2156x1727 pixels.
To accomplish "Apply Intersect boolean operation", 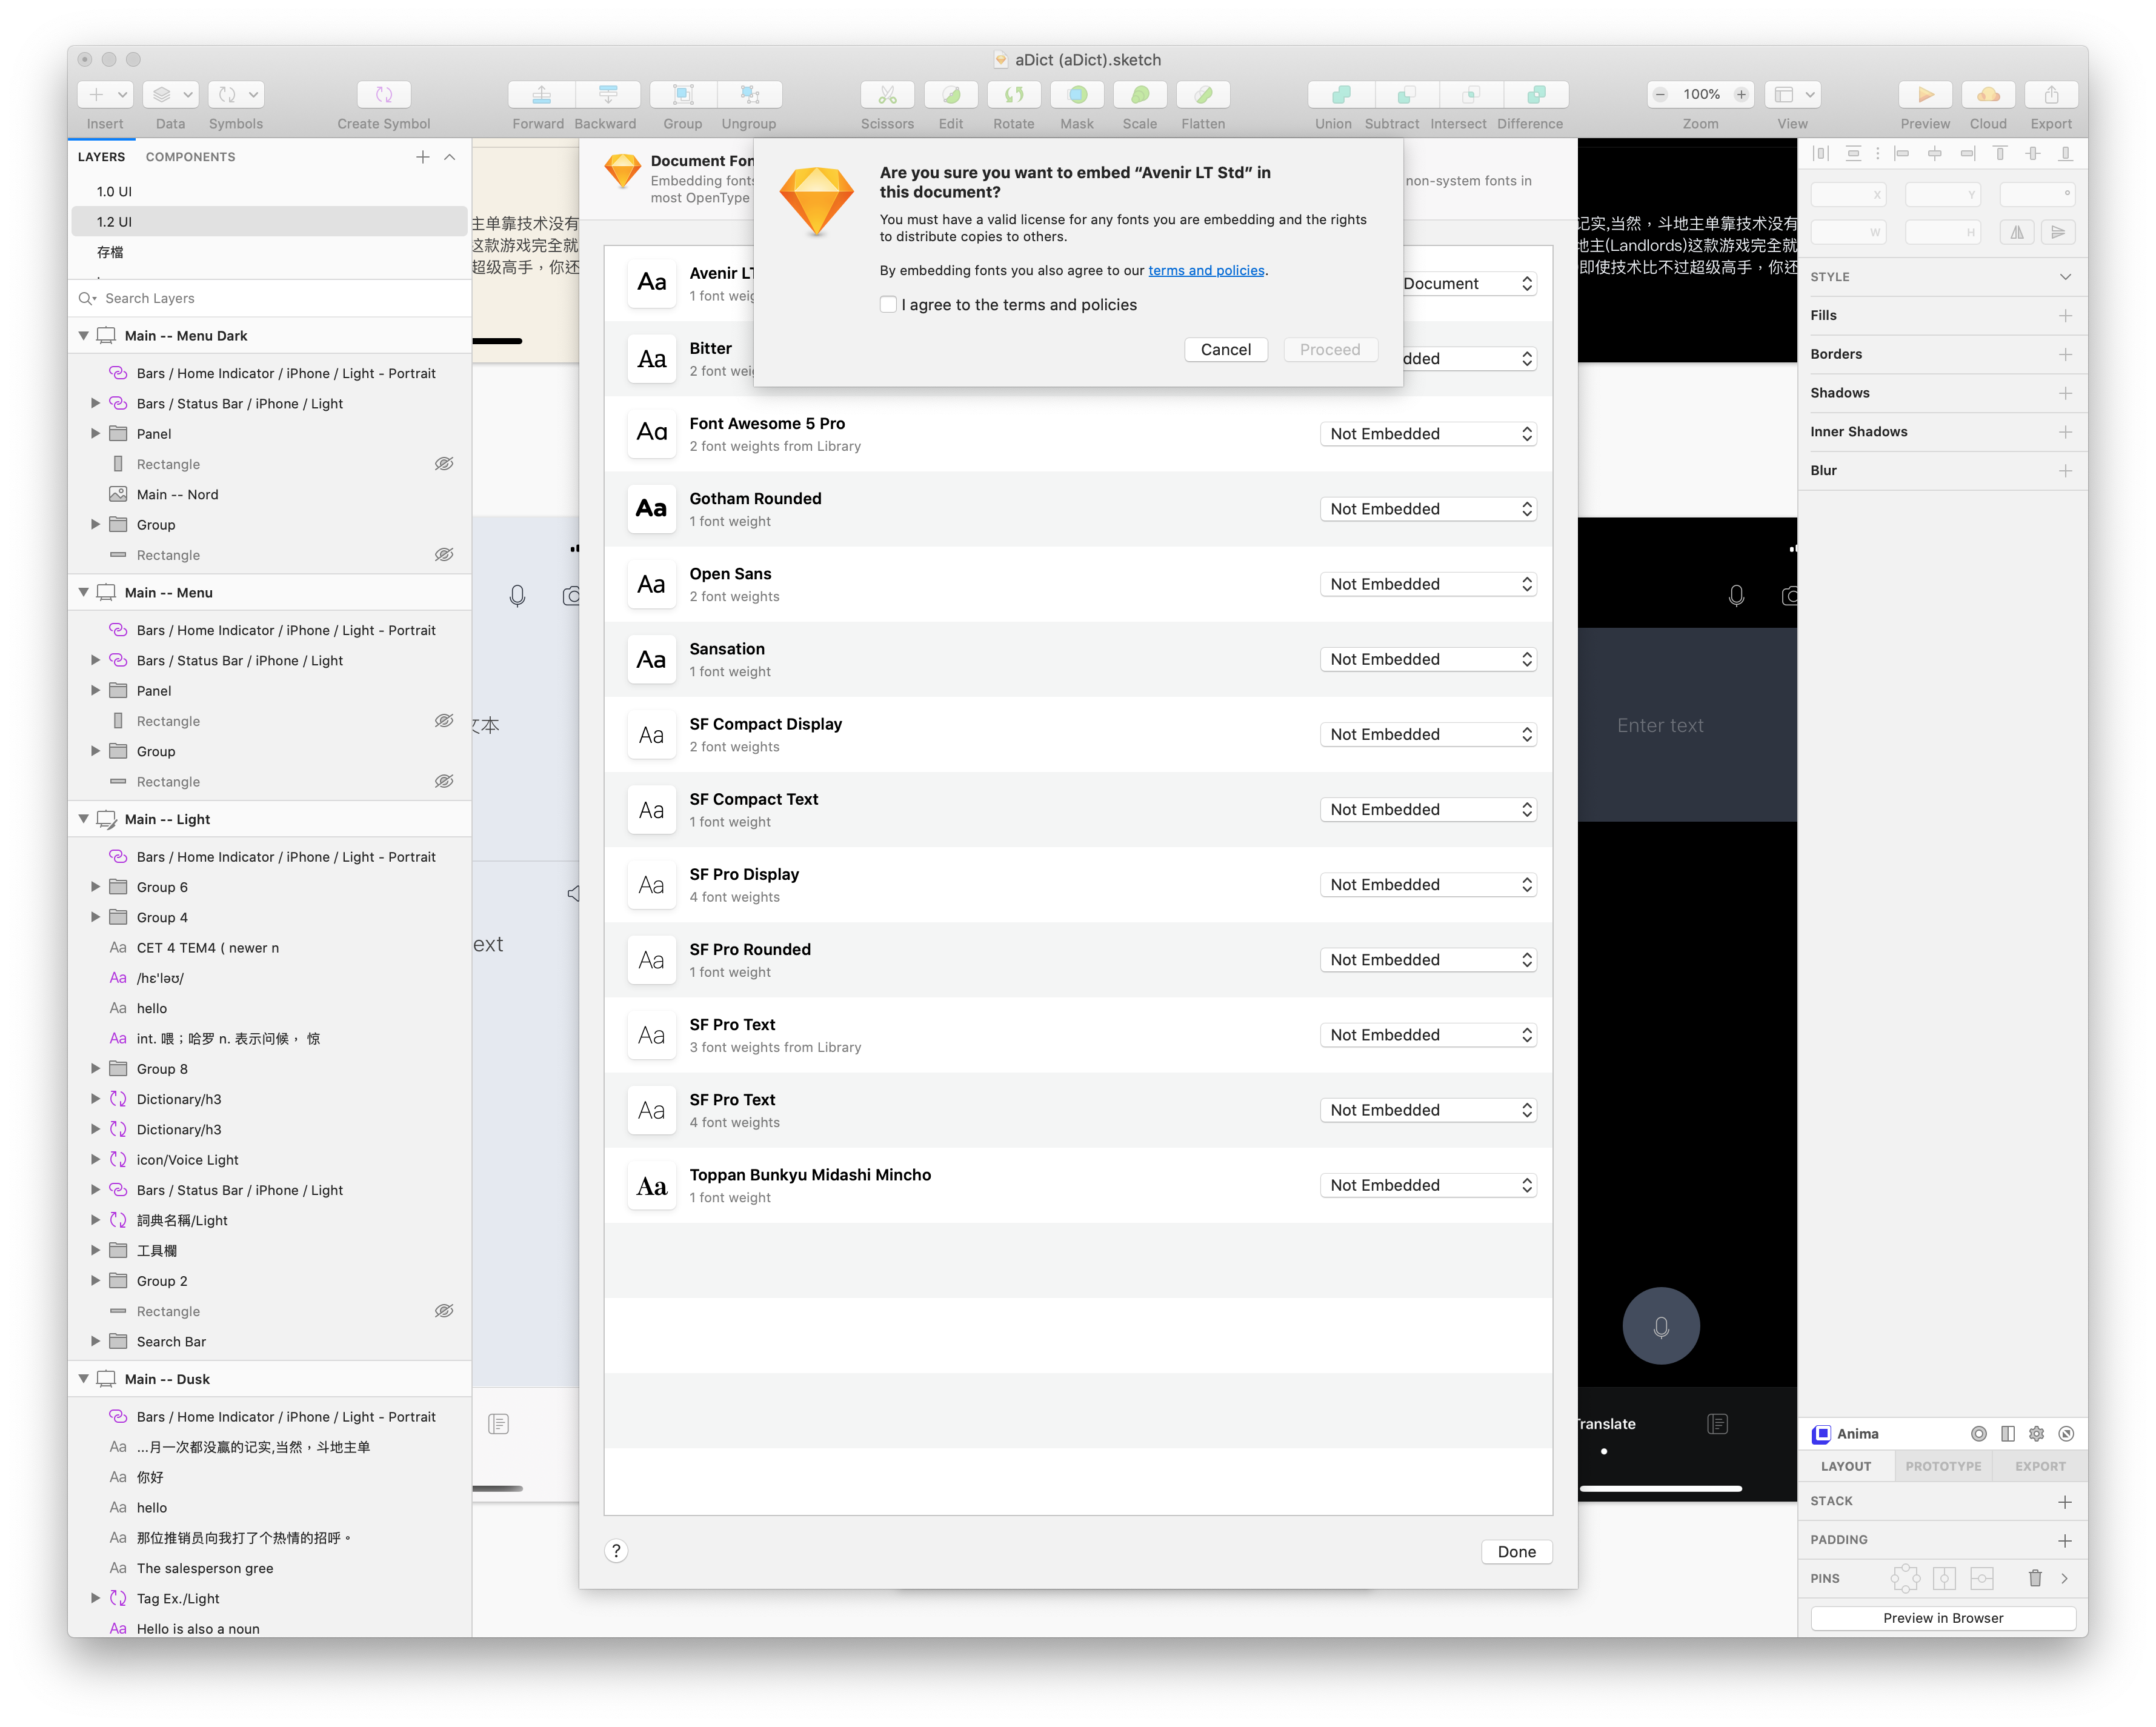I will click(x=1471, y=95).
